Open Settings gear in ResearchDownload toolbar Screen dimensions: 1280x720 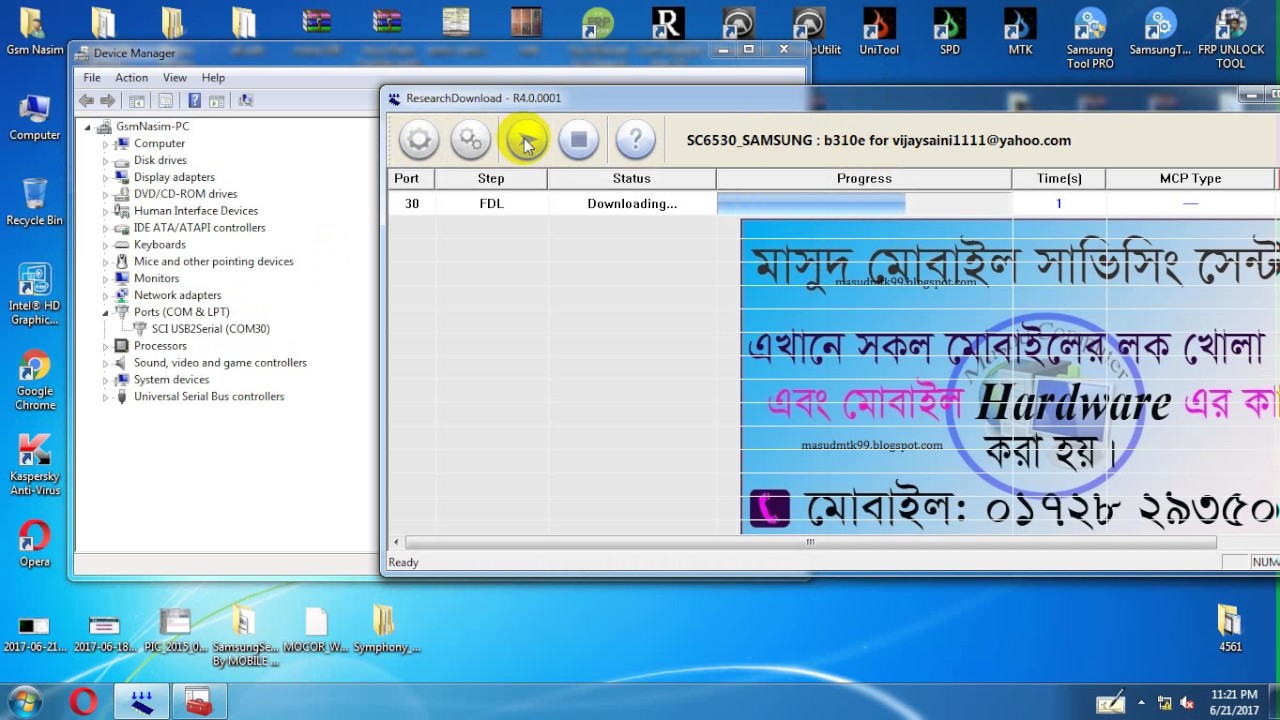(419, 140)
